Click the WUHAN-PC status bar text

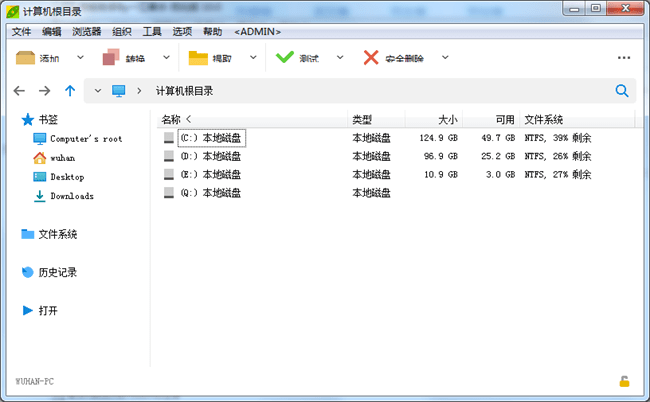34,381
